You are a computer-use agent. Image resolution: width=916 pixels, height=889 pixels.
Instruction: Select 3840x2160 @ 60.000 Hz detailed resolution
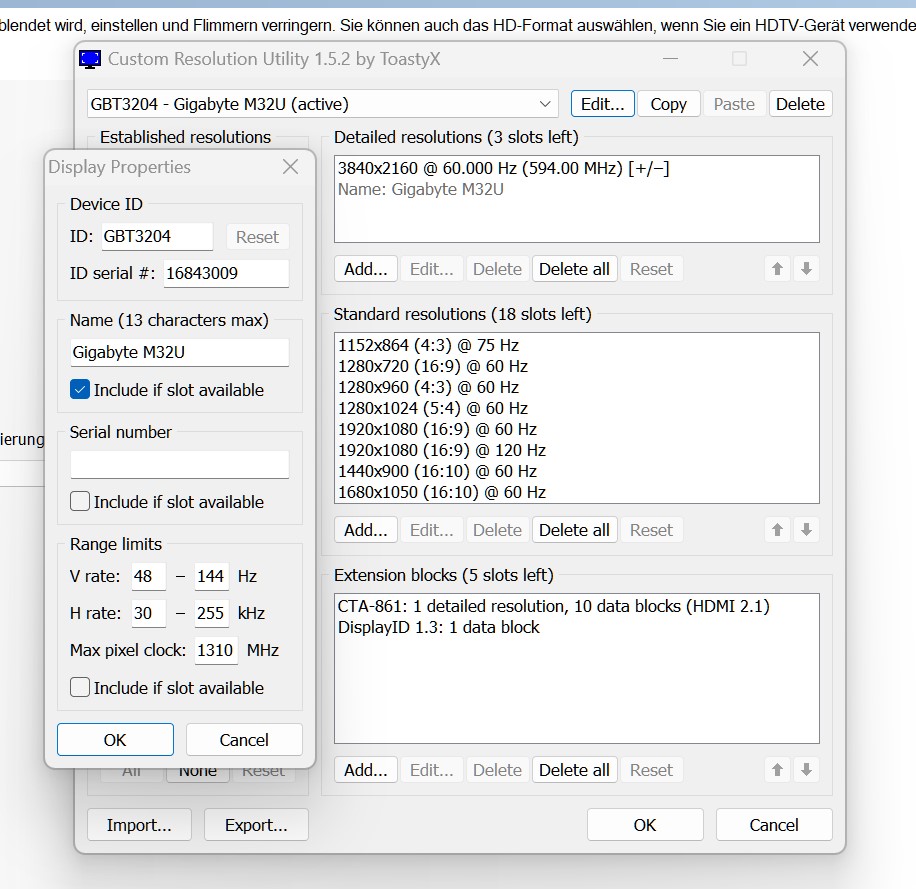(503, 168)
